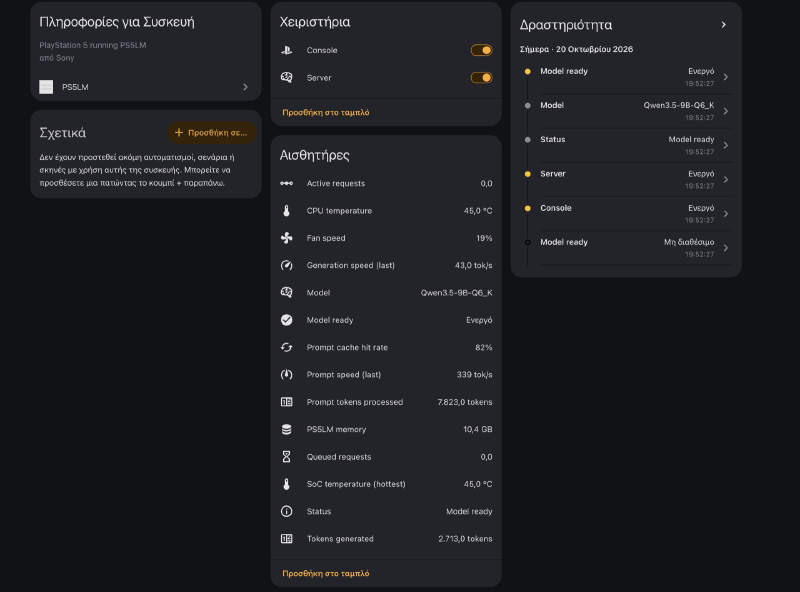The height and width of the screenshot is (592, 800).
Task: Click the Queued requests hourglass icon
Action: click(x=287, y=457)
